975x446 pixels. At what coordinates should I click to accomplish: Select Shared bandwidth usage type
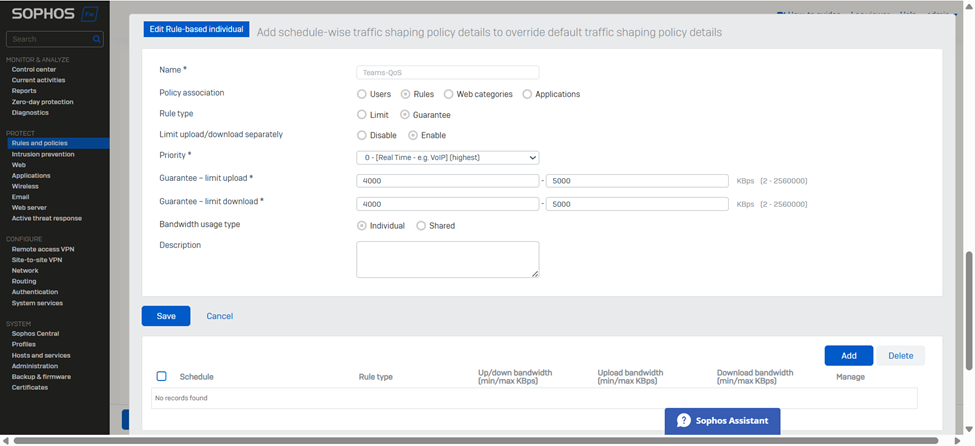(421, 226)
